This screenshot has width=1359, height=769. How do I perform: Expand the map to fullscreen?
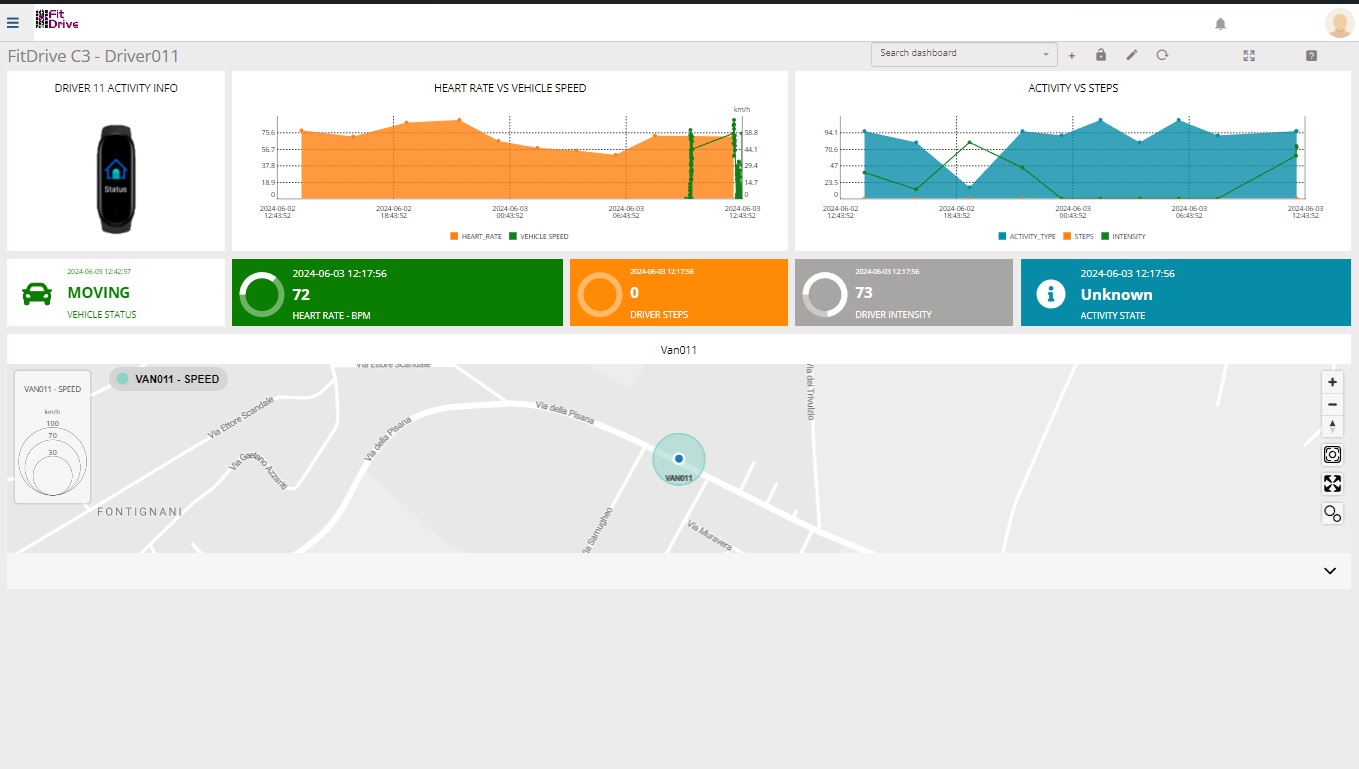pos(1332,484)
